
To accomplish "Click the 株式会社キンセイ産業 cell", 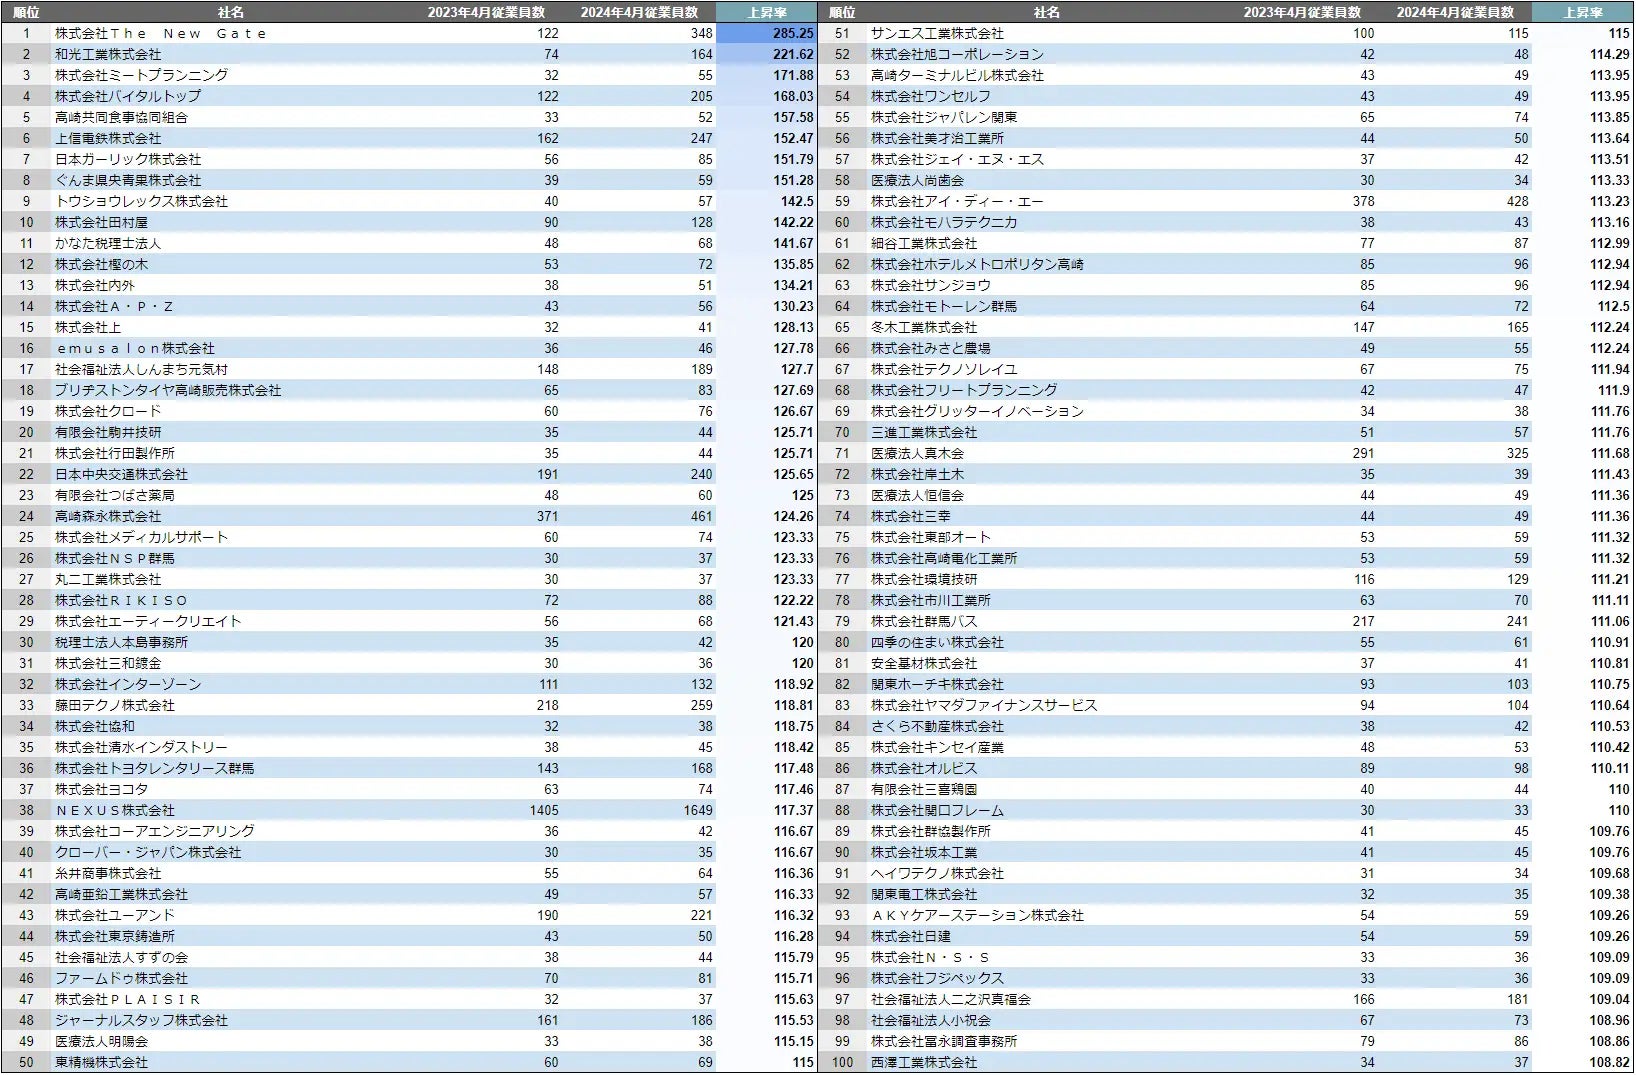I will coord(937,747).
